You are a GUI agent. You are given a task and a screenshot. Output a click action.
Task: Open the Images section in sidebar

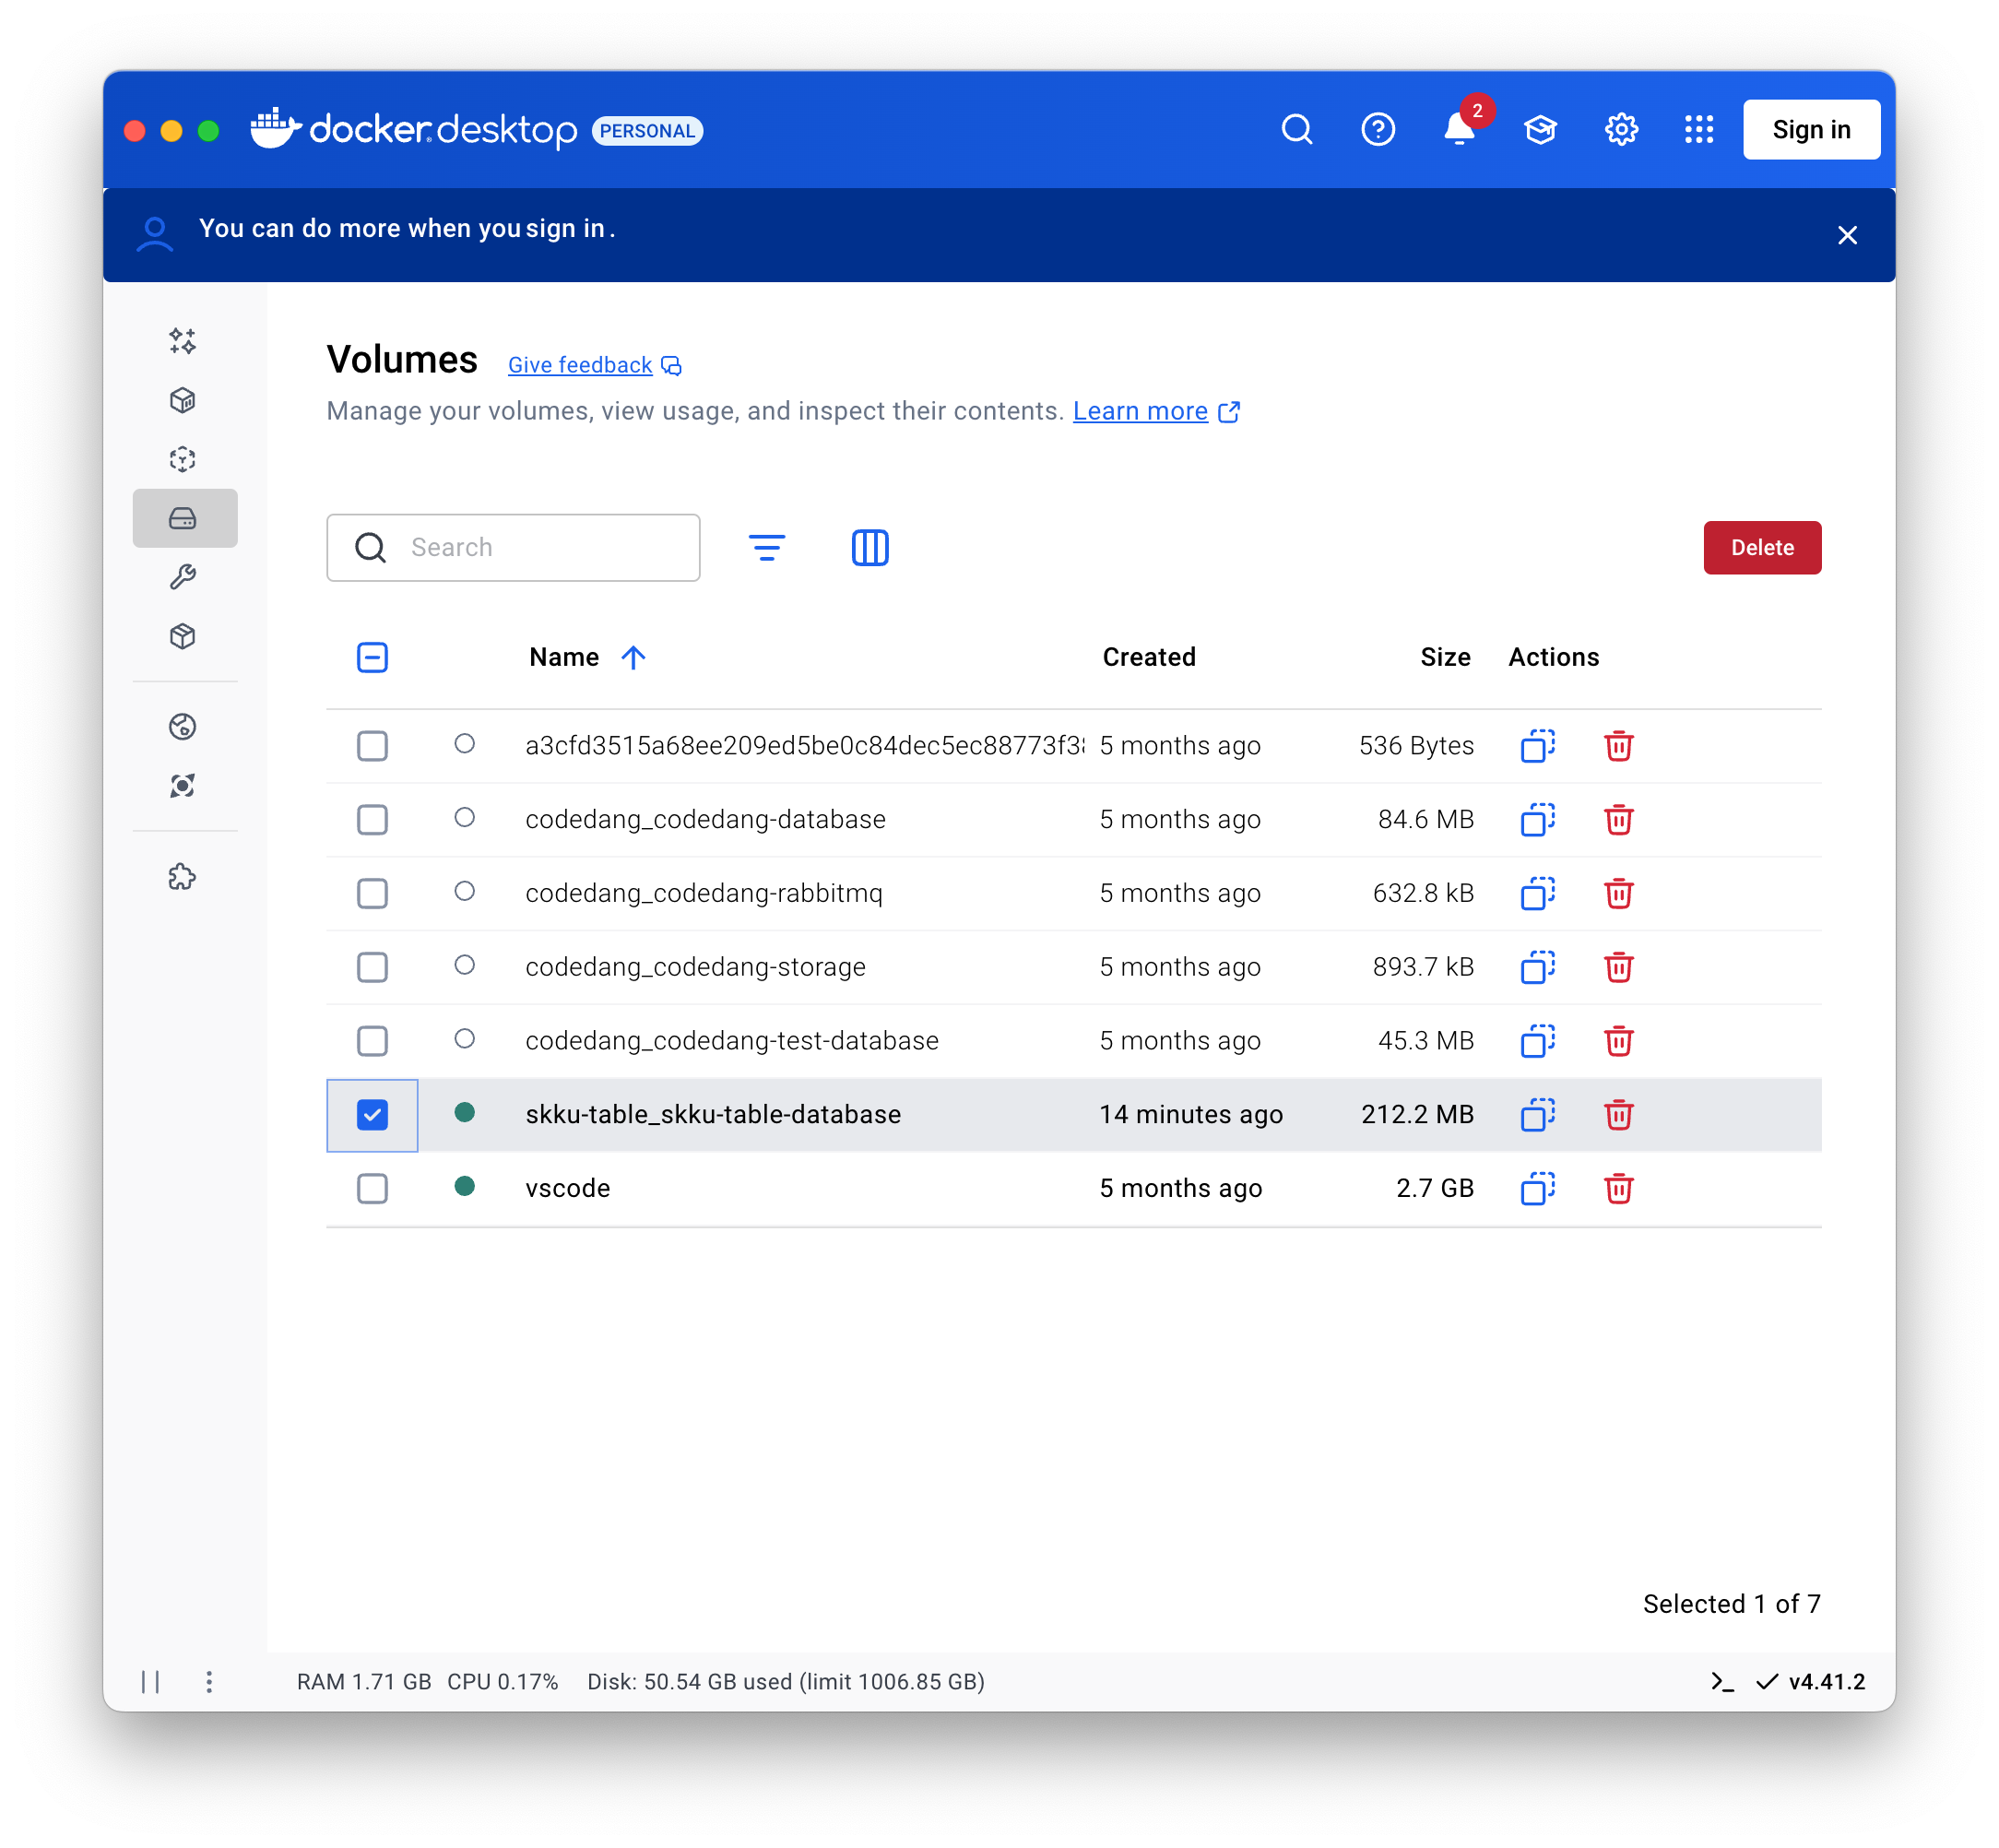(x=182, y=460)
